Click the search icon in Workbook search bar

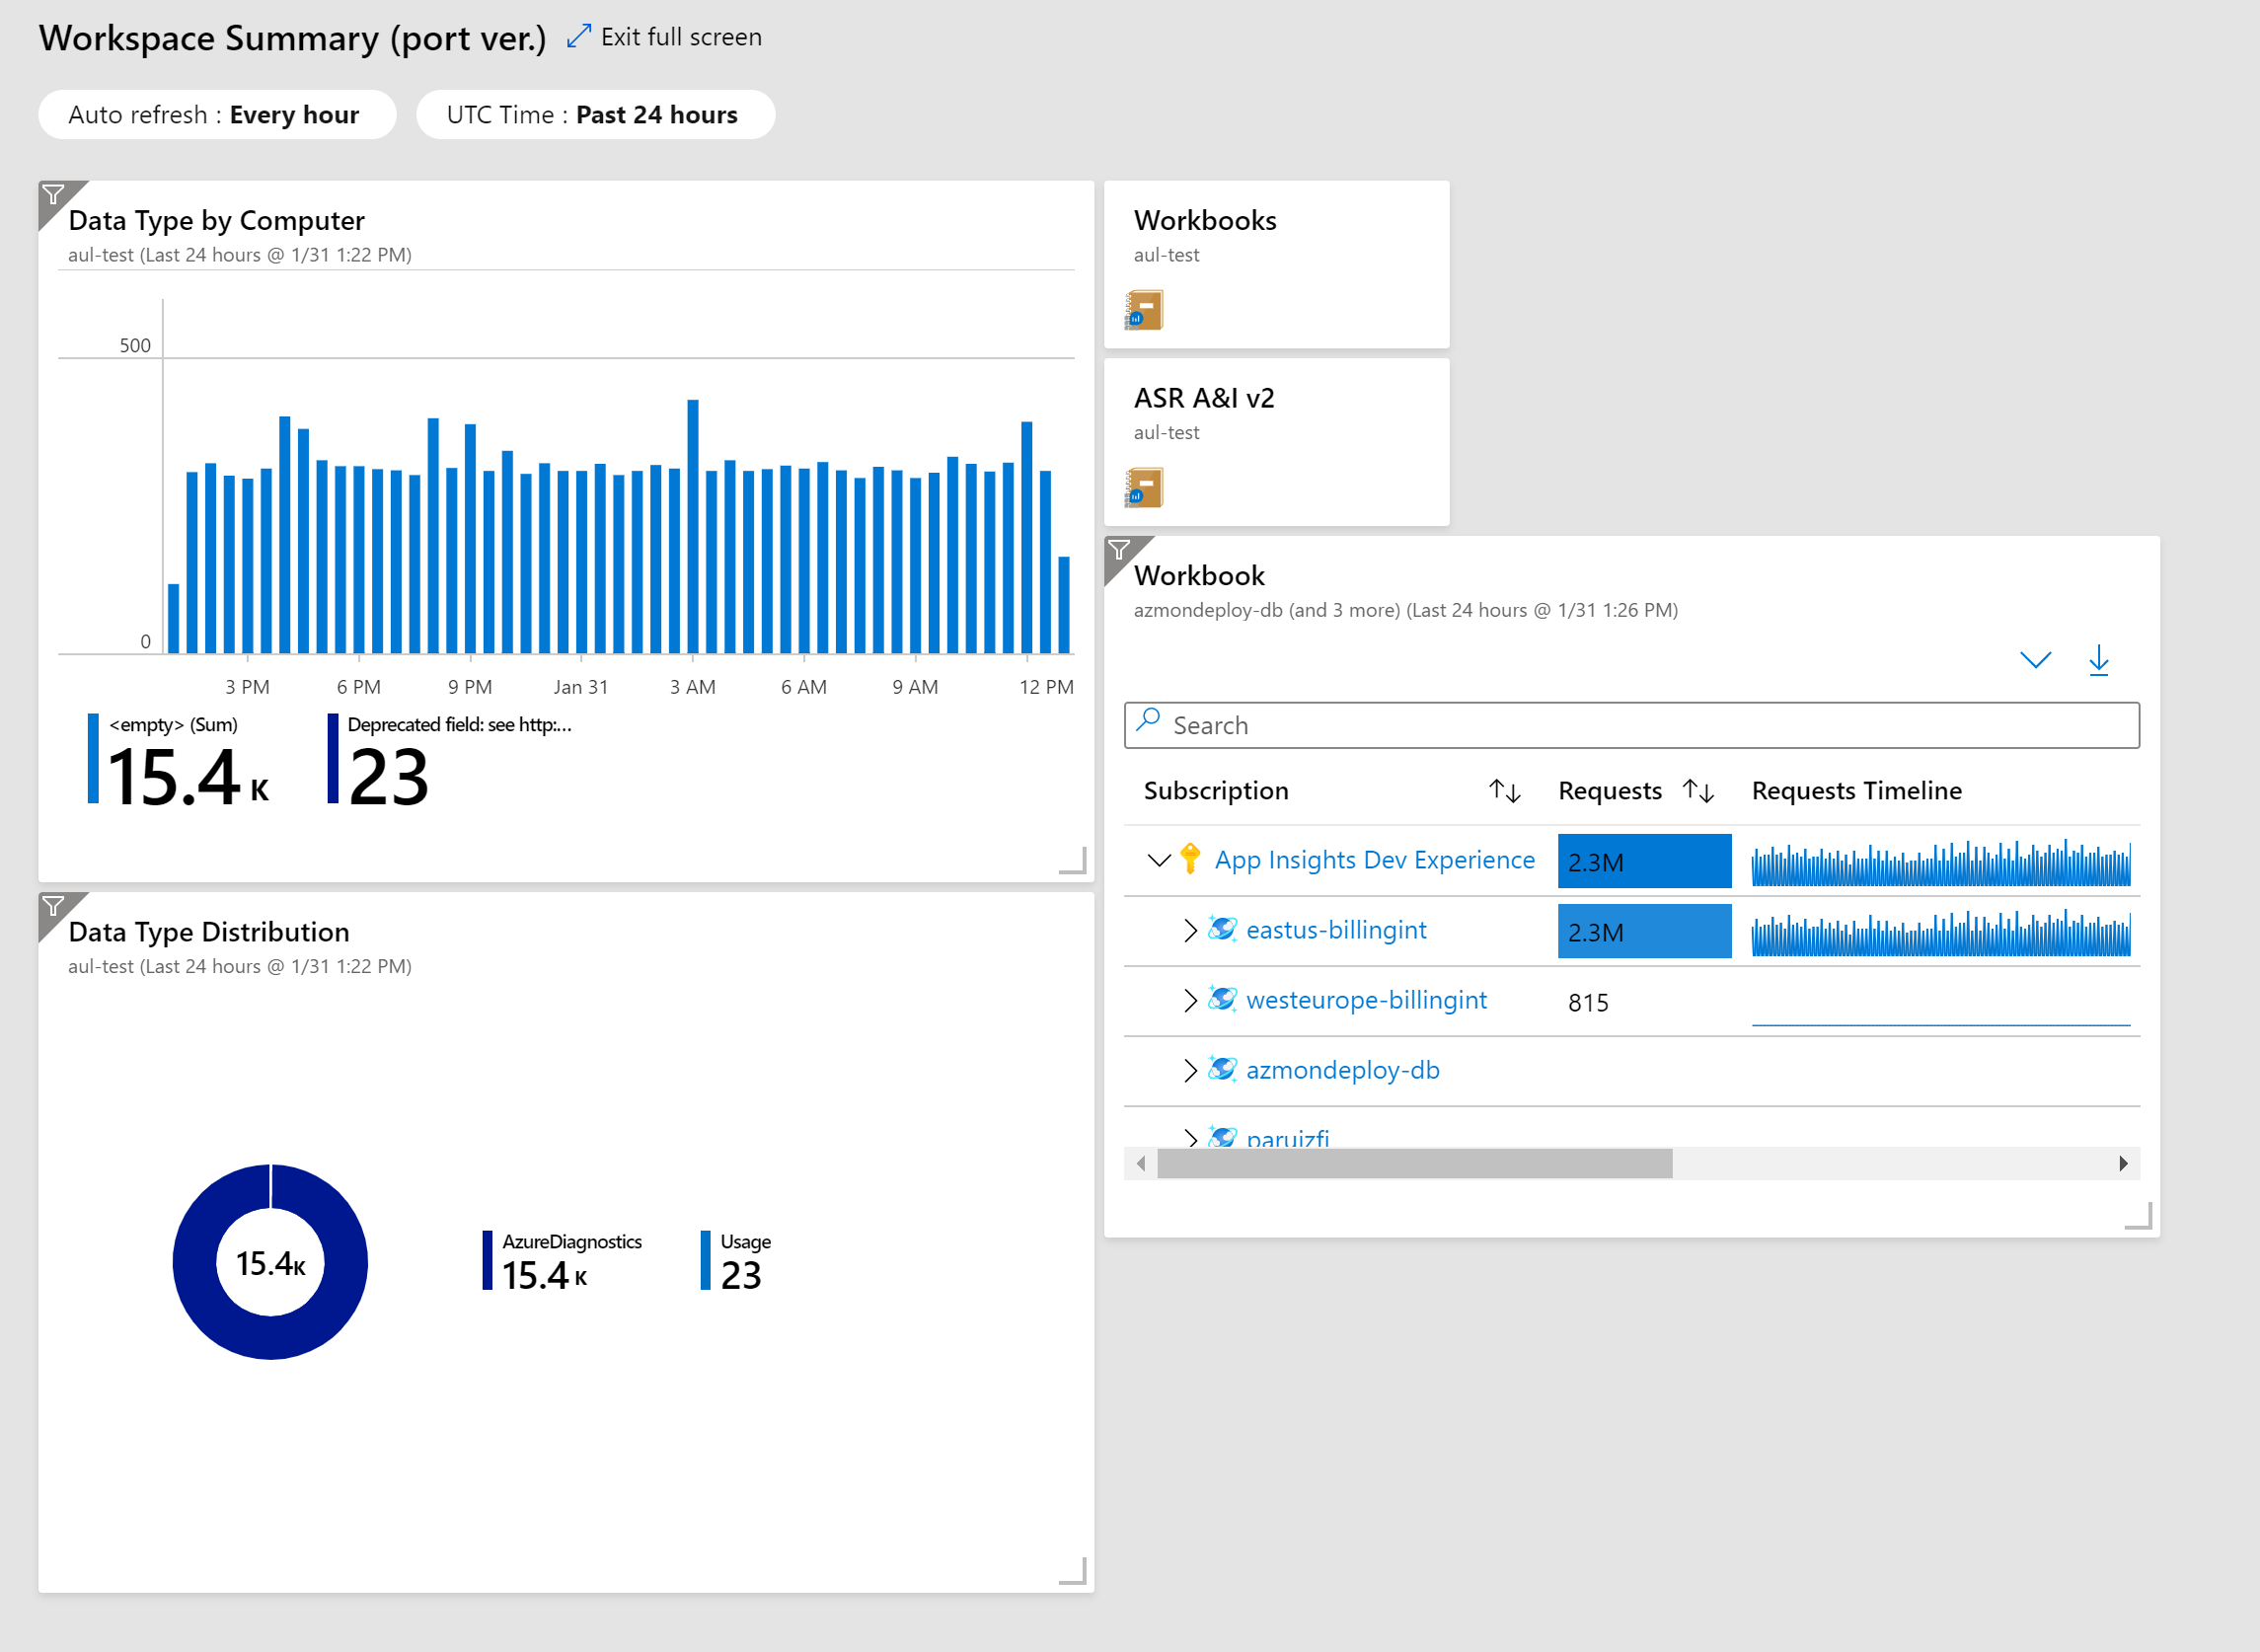pyautogui.click(x=1148, y=724)
